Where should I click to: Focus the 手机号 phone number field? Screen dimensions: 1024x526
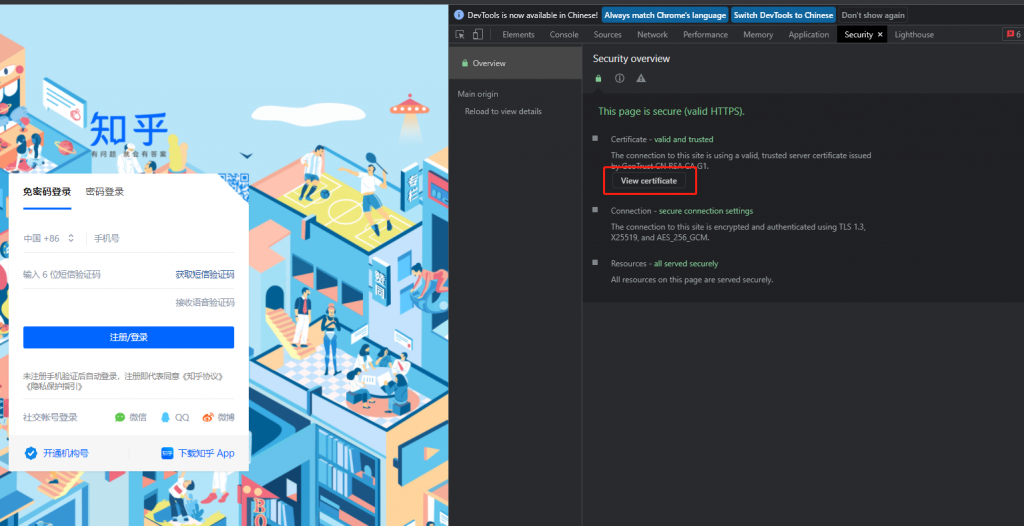click(163, 238)
